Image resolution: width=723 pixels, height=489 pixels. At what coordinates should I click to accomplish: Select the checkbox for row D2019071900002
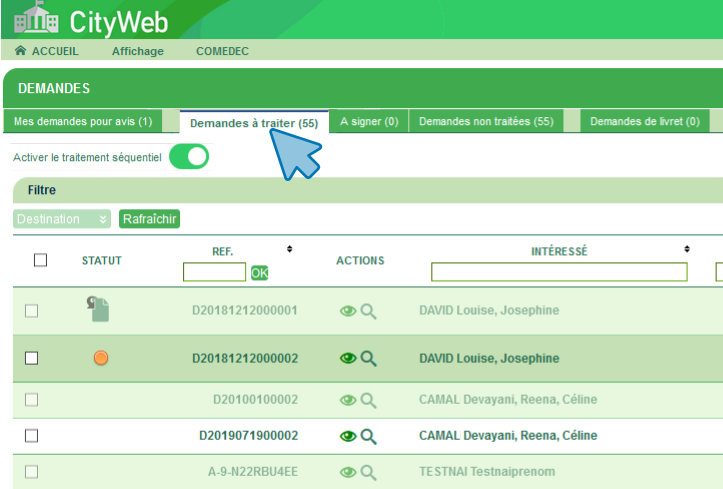[x=31, y=436]
